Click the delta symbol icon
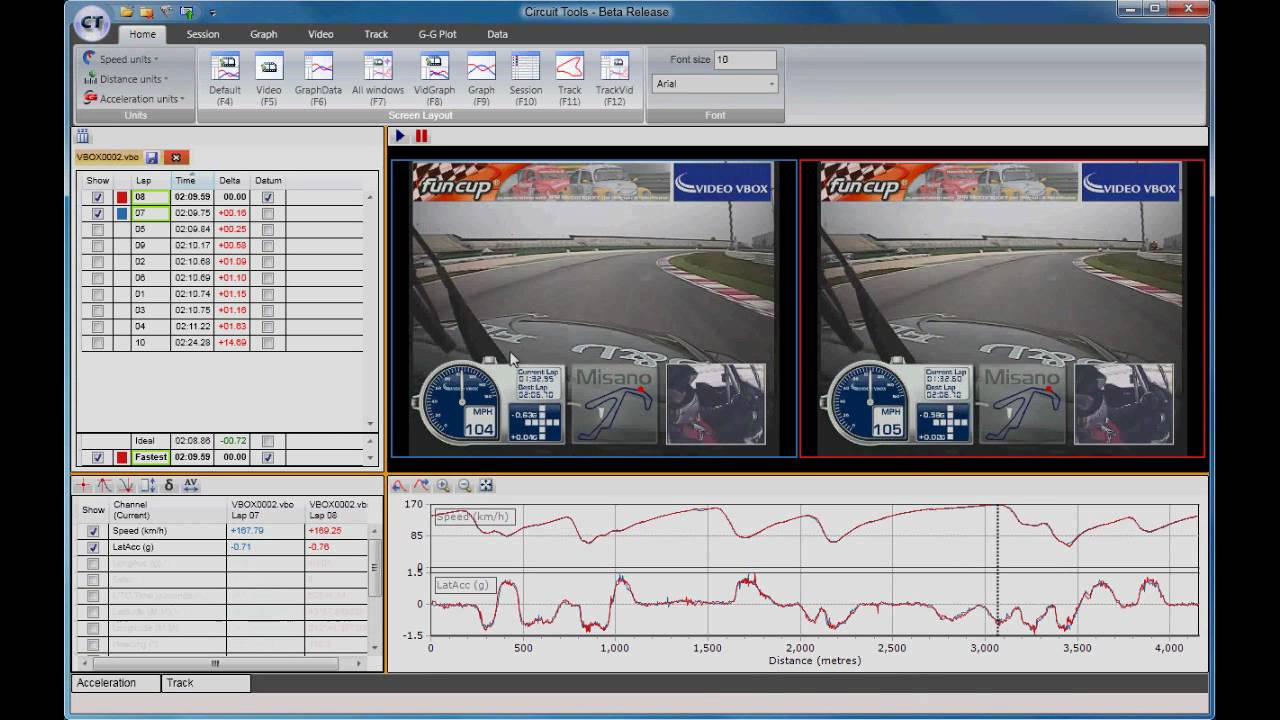 click(169, 485)
